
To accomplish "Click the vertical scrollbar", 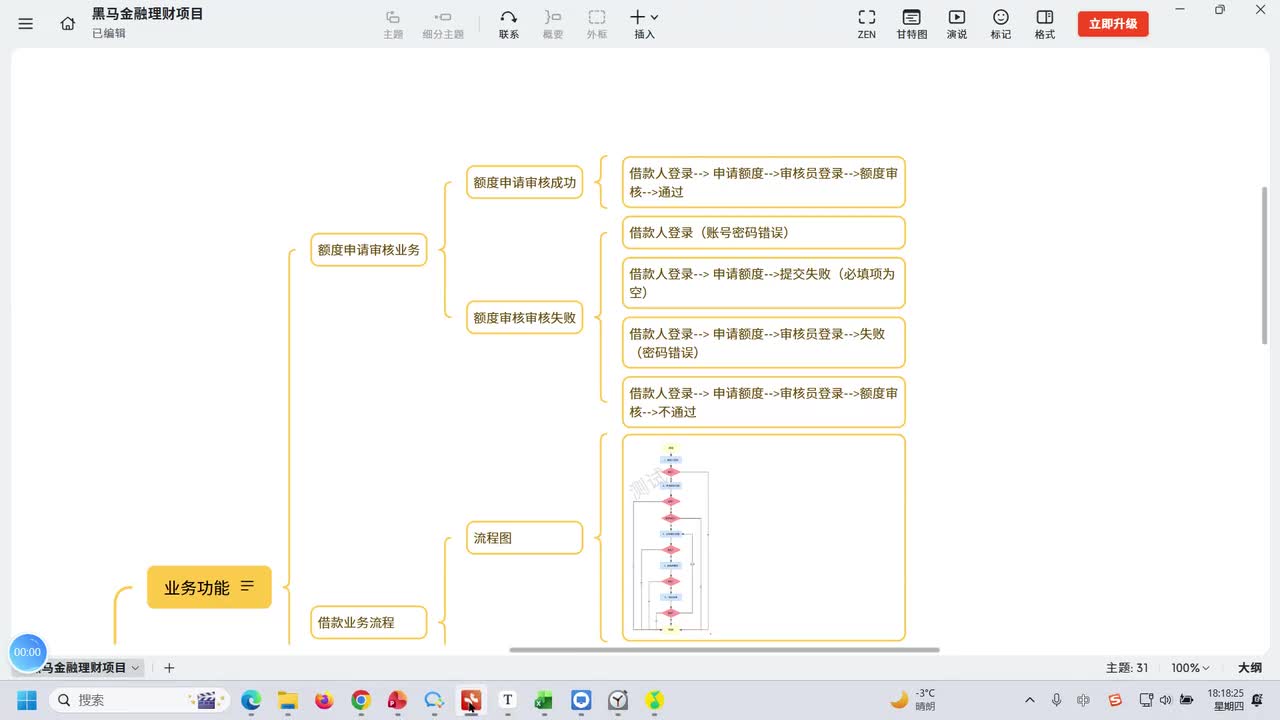I will 1265,265.
